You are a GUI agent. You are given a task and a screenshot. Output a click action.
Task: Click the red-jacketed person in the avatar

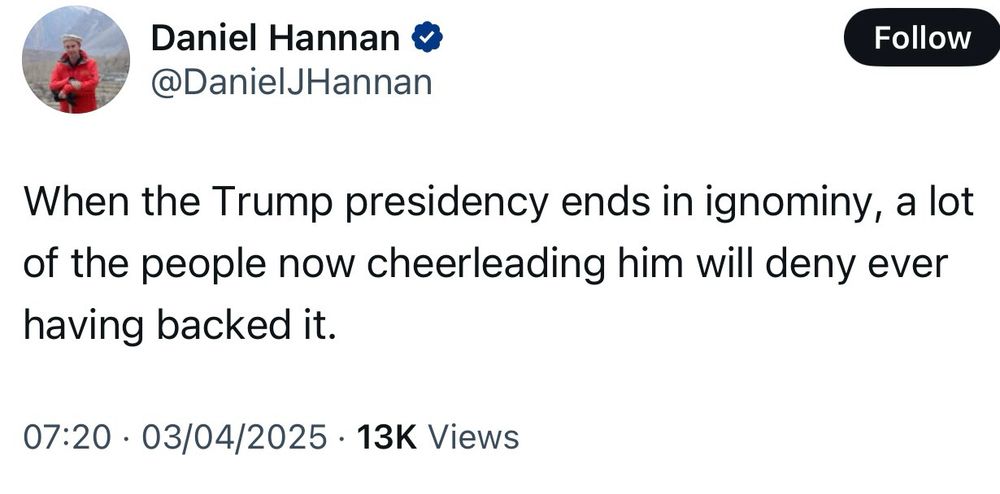pos(73,77)
